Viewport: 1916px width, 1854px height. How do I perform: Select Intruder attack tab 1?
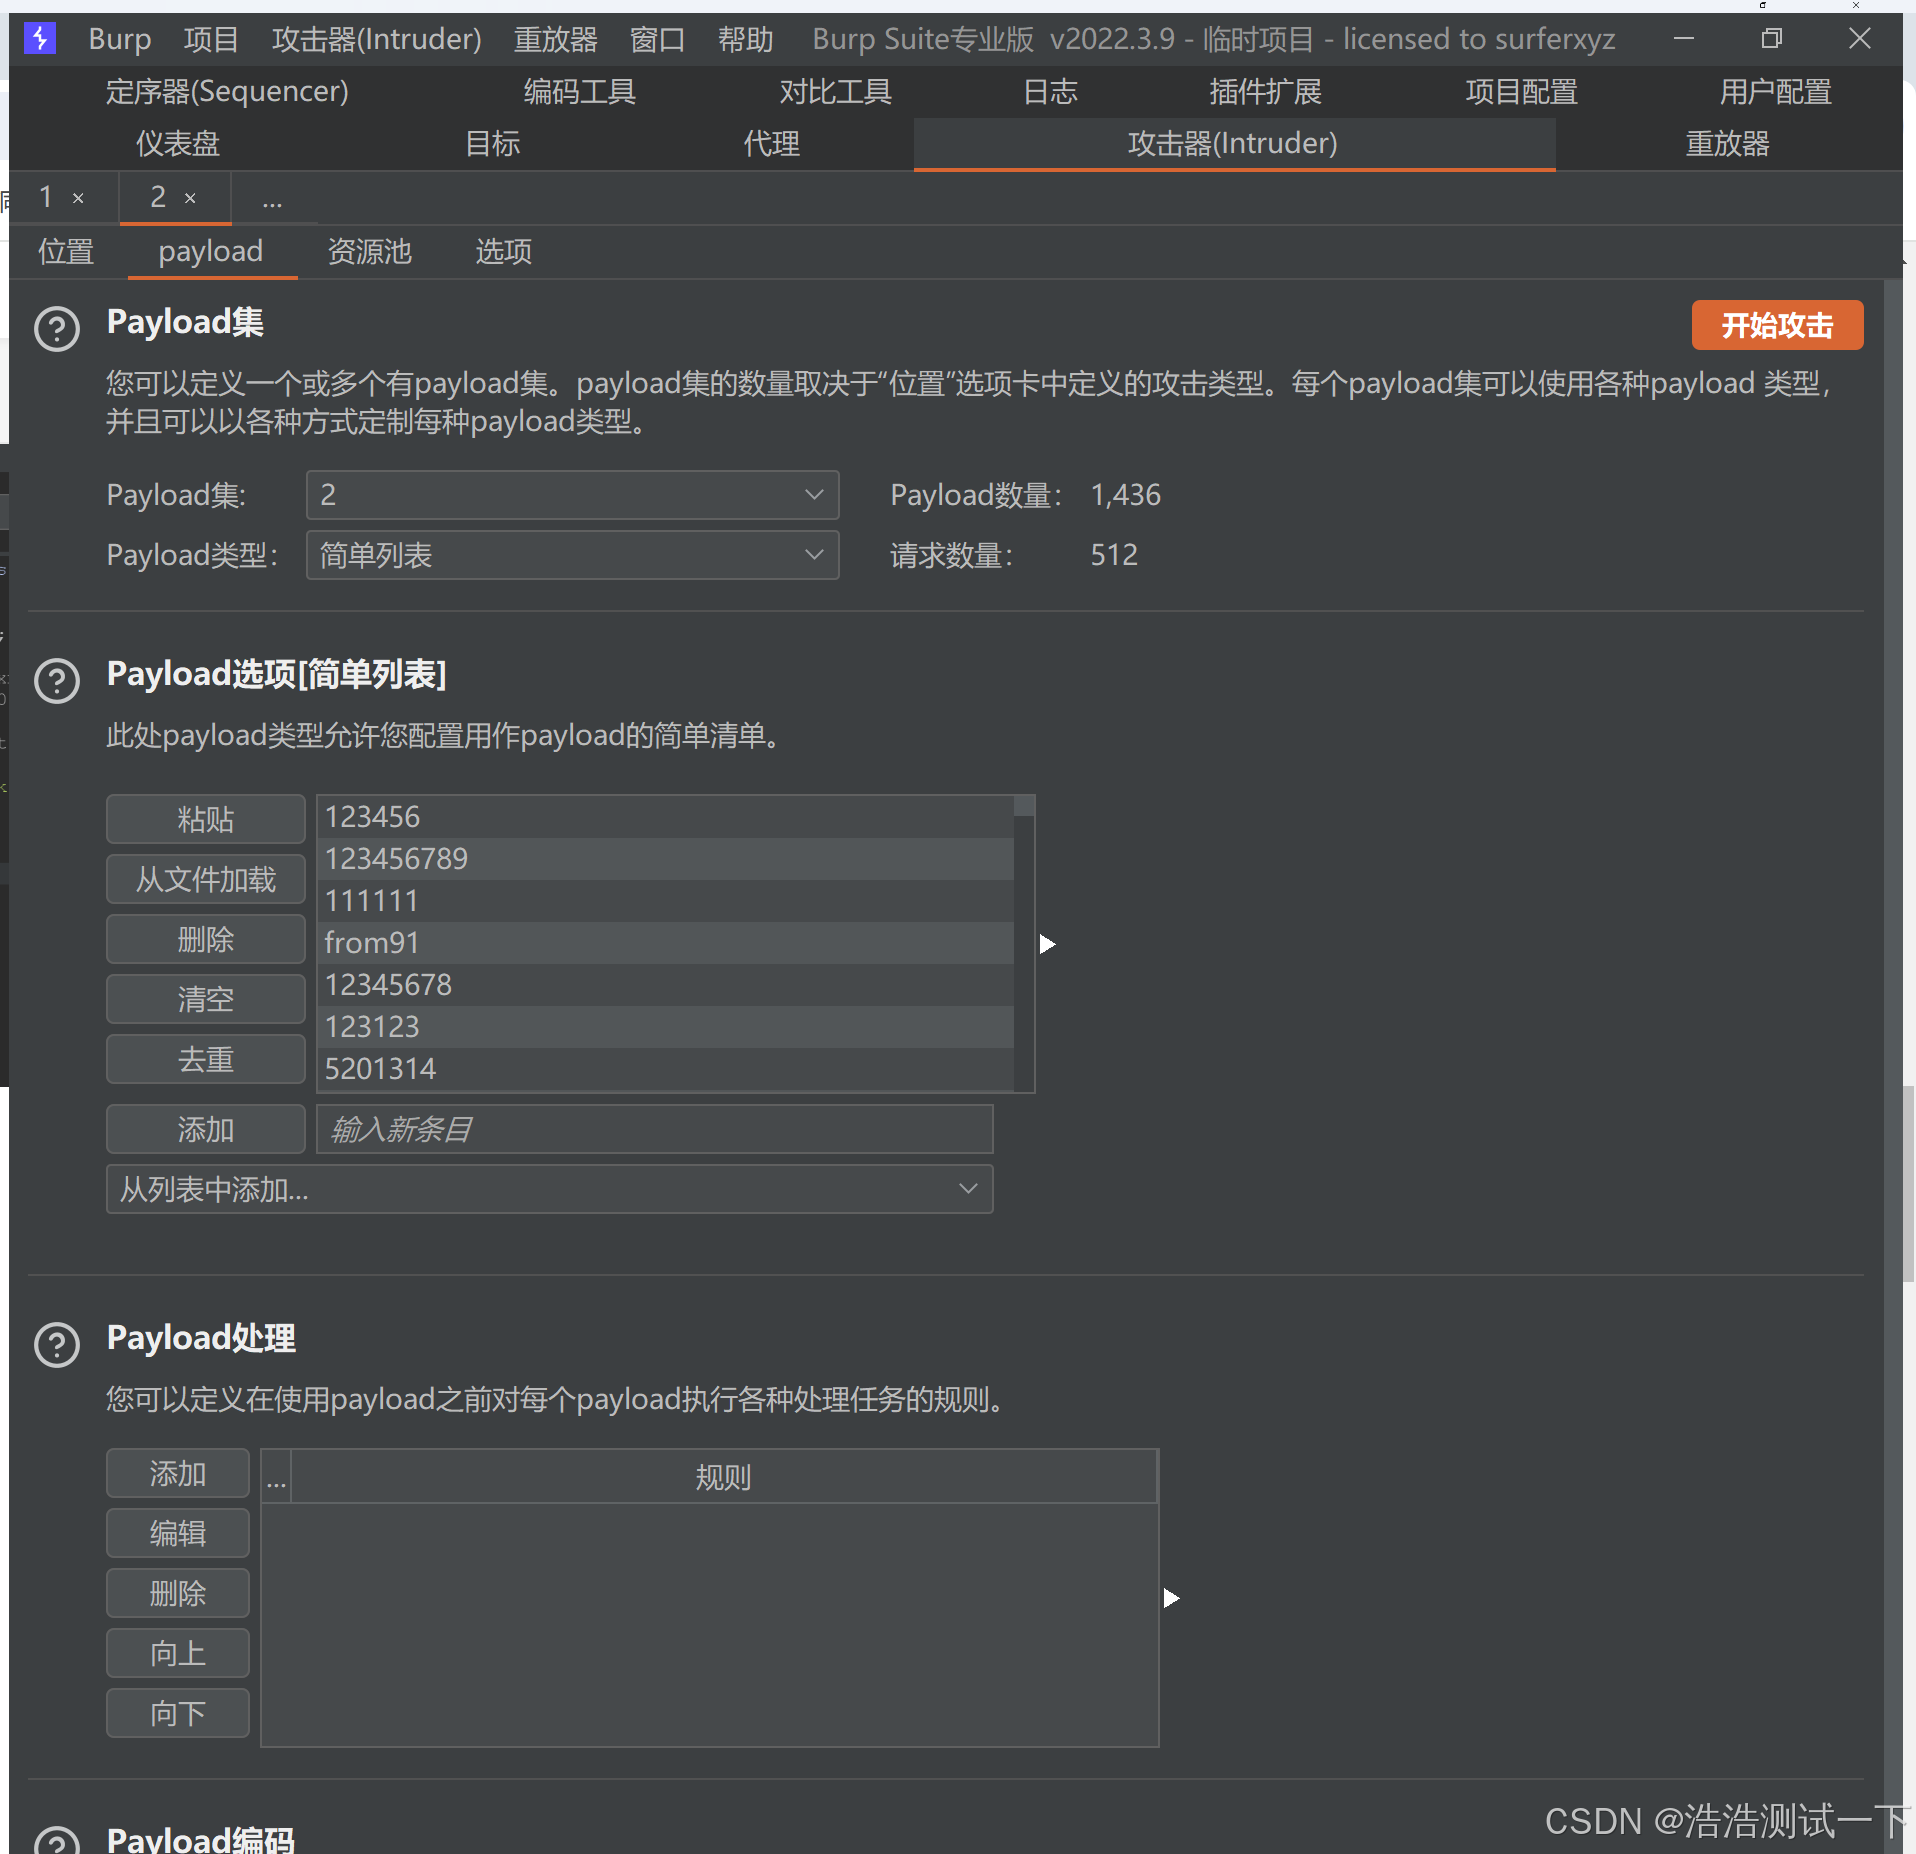(x=46, y=197)
